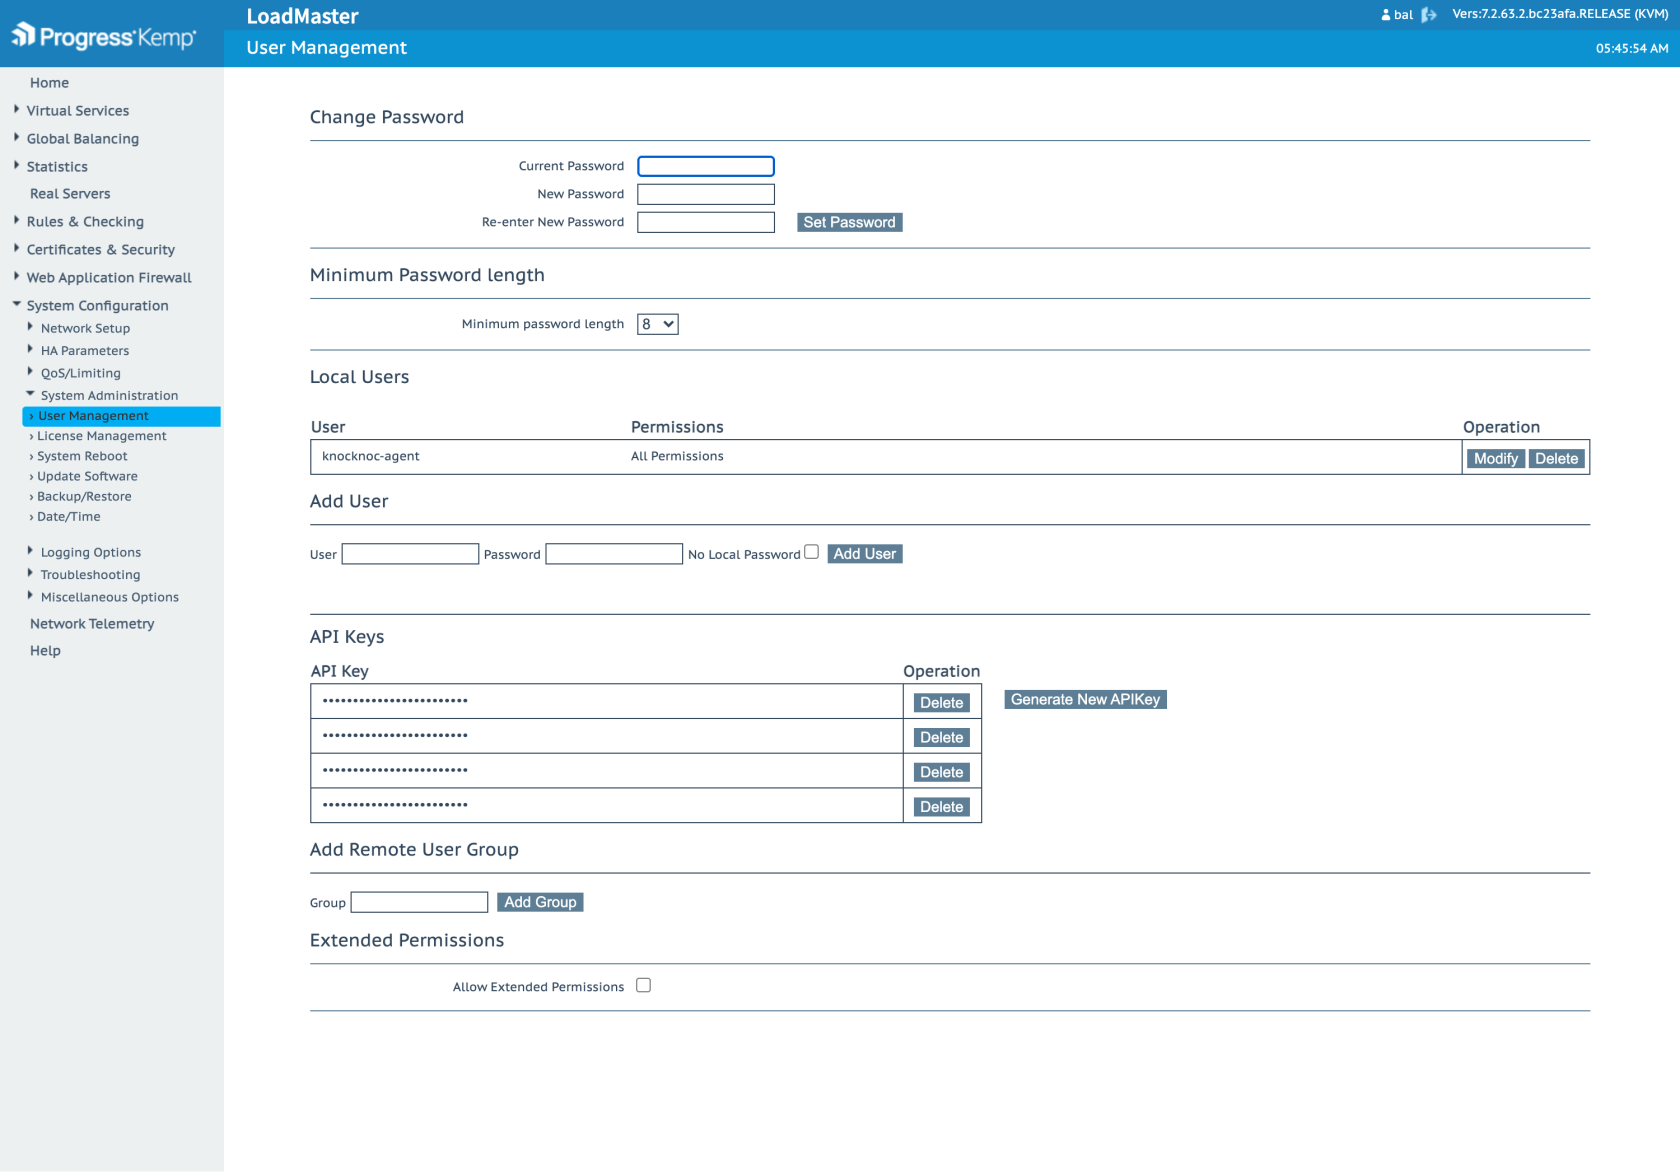Expand the Statistics section
1680x1176 pixels.
[x=57, y=167]
